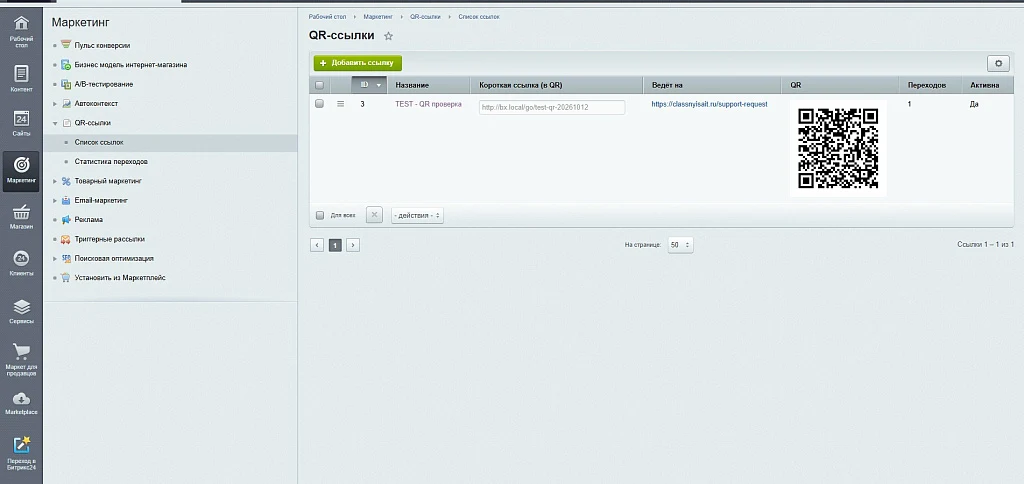The height and width of the screenshot is (484, 1024).
Task: Click the Бизнес модель интернет-магазина icon
Action: point(66,65)
